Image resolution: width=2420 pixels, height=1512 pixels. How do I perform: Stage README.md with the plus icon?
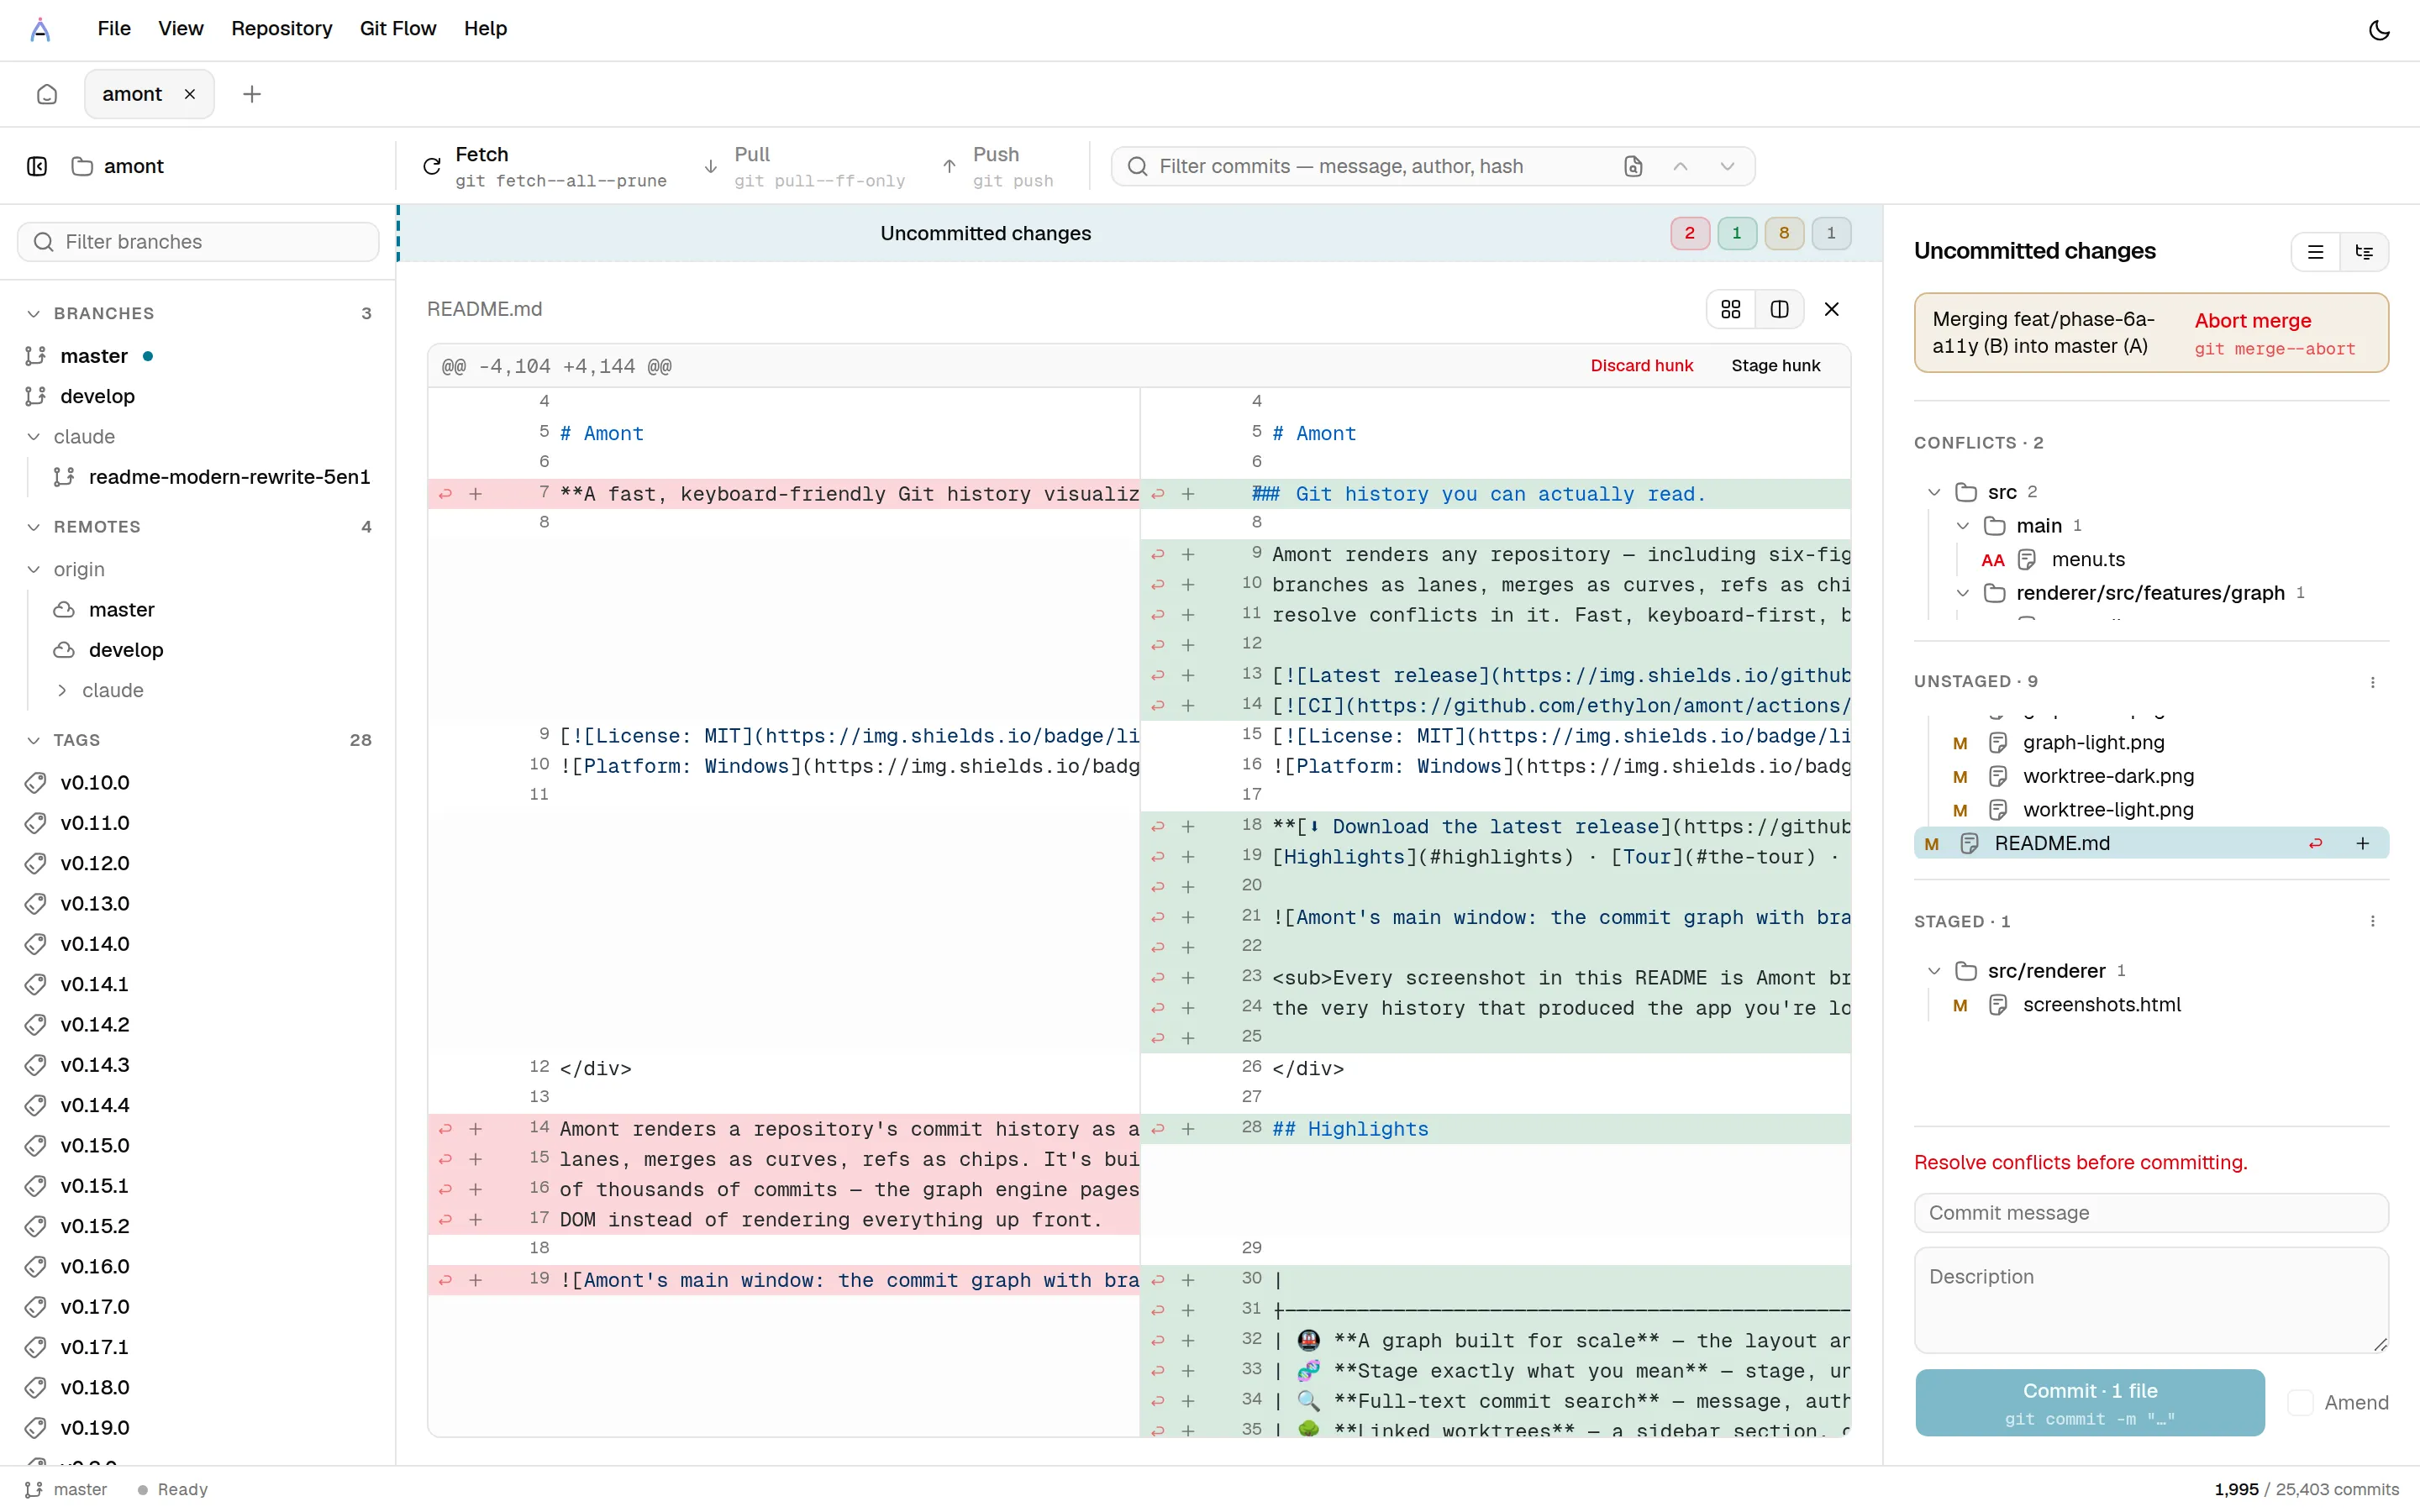coord(2363,844)
